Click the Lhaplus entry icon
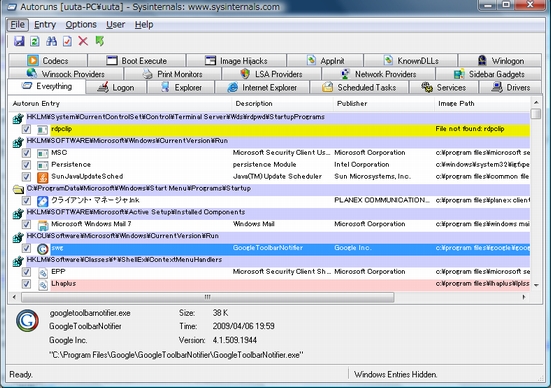This screenshot has height=388, width=551. click(43, 285)
